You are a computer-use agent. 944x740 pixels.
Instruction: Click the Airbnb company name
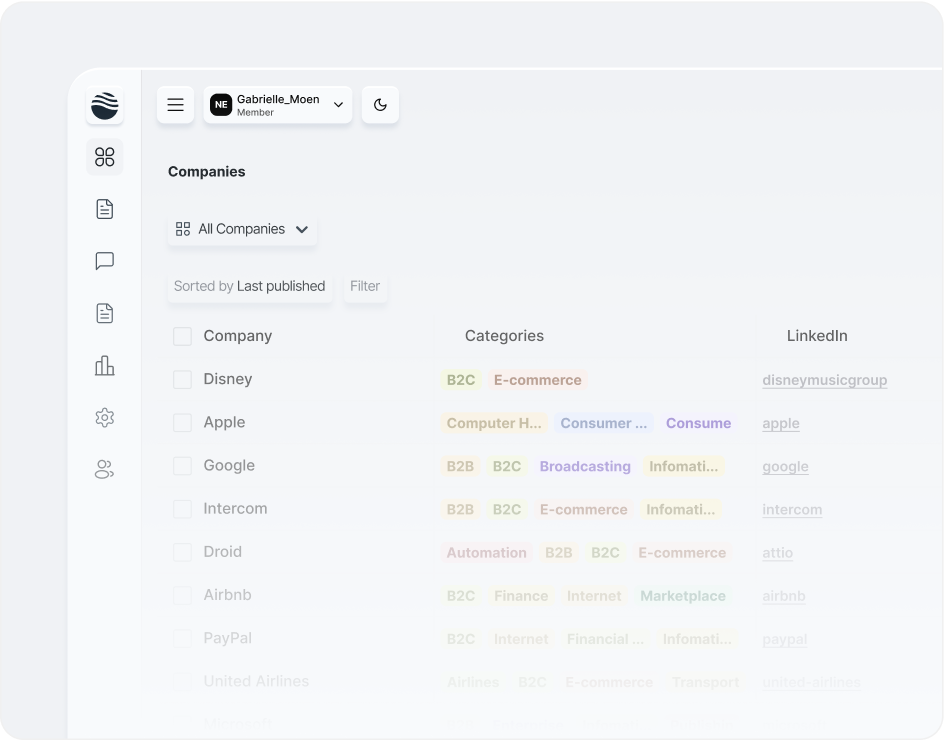pyautogui.click(x=227, y=595)
